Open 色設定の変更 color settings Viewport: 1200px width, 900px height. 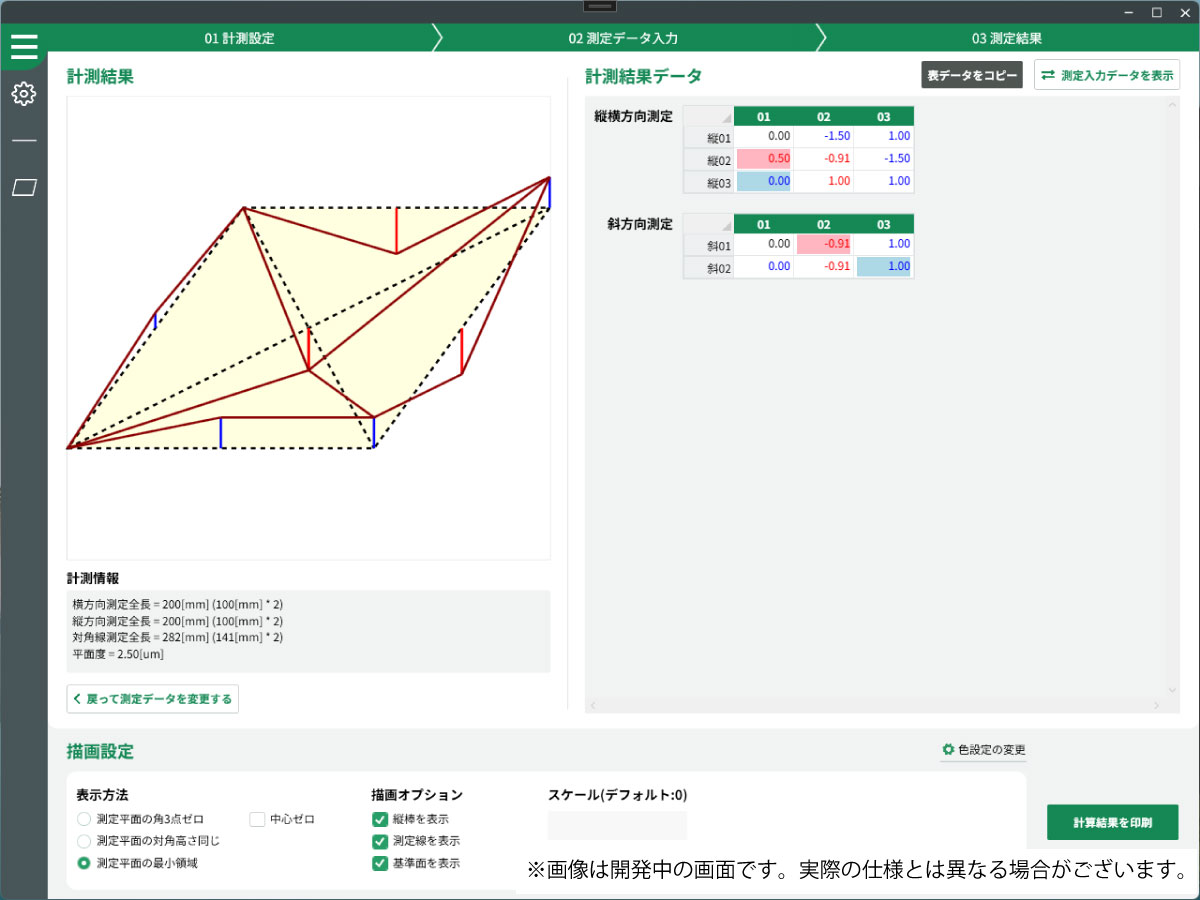pos(983,750)
